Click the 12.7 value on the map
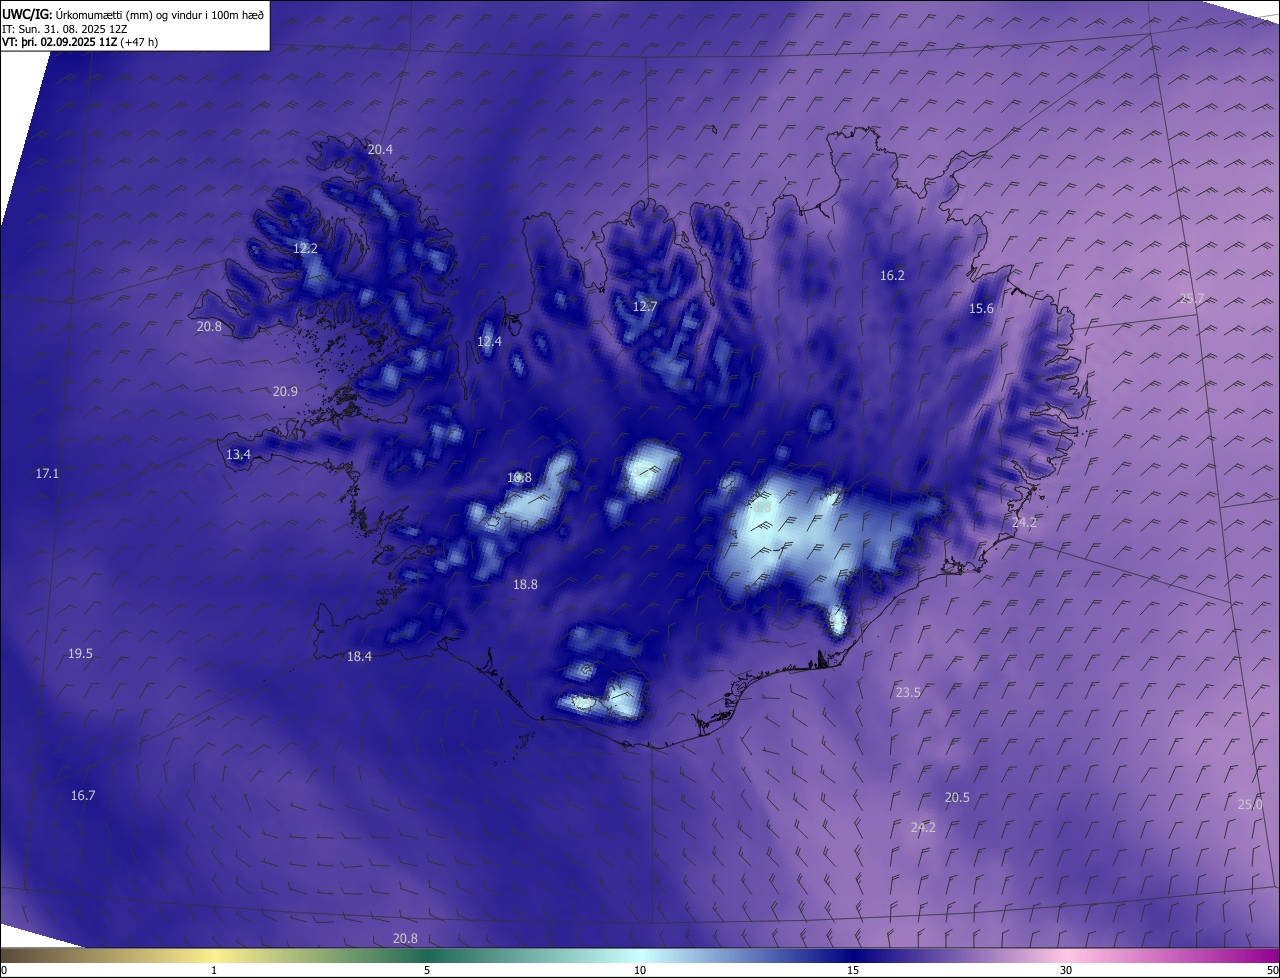 click(645, 306)
